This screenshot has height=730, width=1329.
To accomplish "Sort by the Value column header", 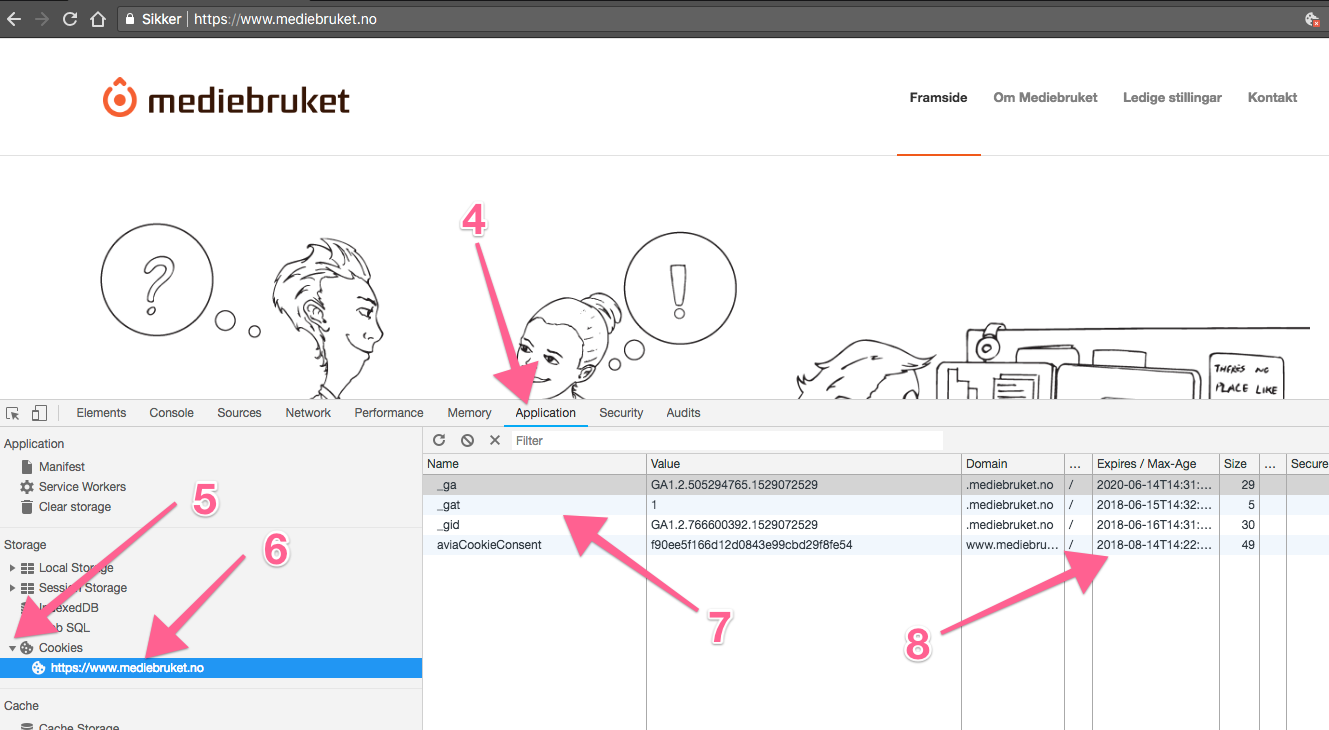I will (804, 464).
